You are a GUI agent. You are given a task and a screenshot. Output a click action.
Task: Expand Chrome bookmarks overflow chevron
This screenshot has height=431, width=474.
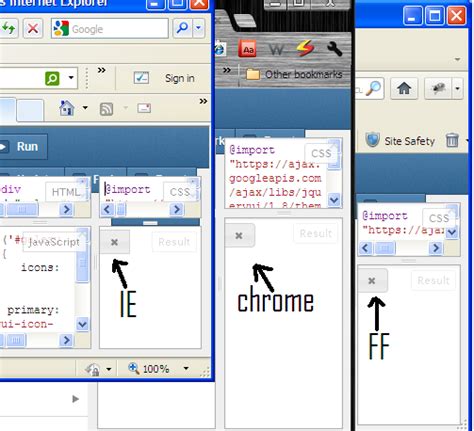(227, 70)
